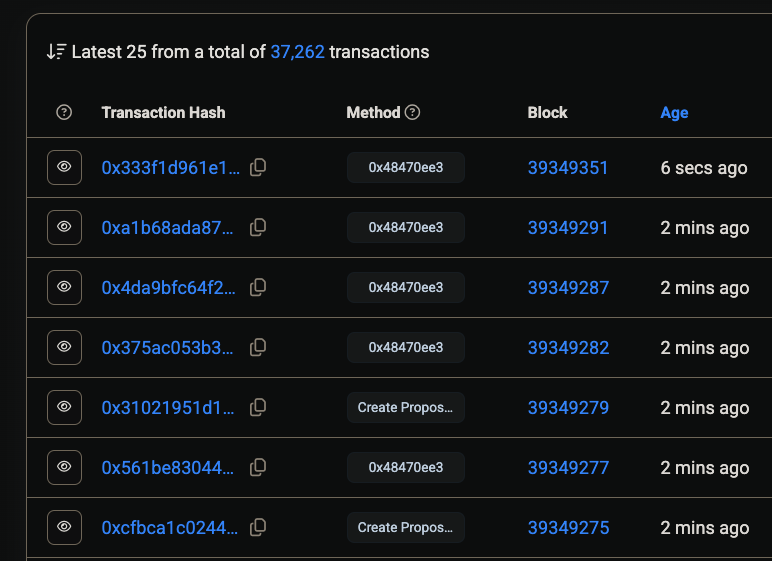Click method badge 0x48470ee3 in block 39349351 row

click(x=406, y=167)
